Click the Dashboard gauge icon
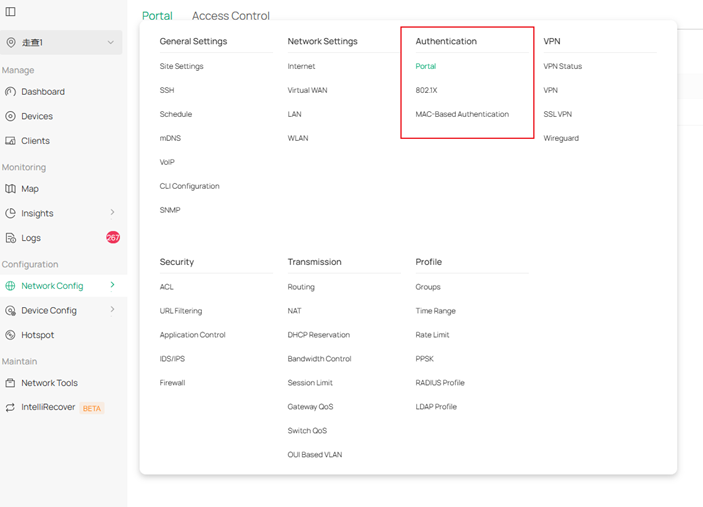The height and width of the screenshot is (507, 703). (10, 92)
